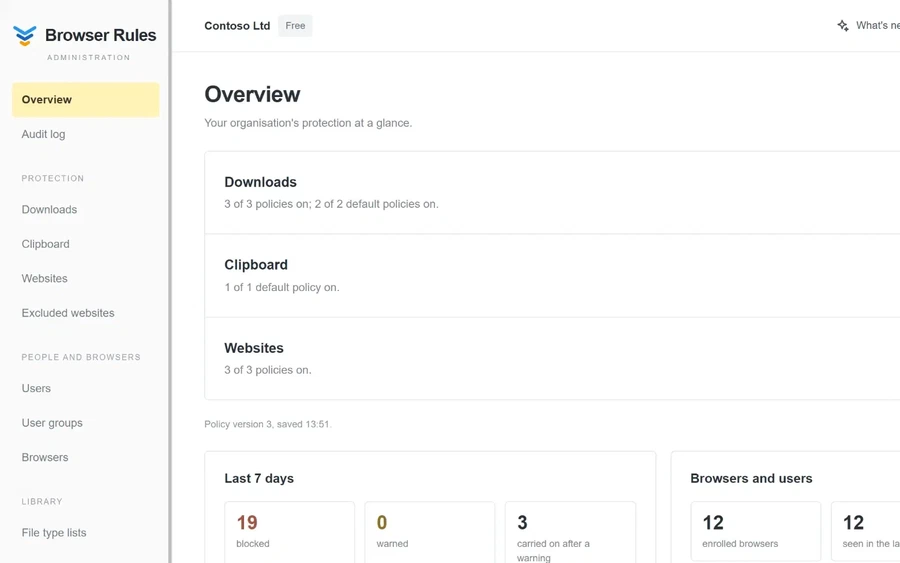Viewport: 900px width, 563px height.
Task: Click the Free plan badge
Action: 295,26
